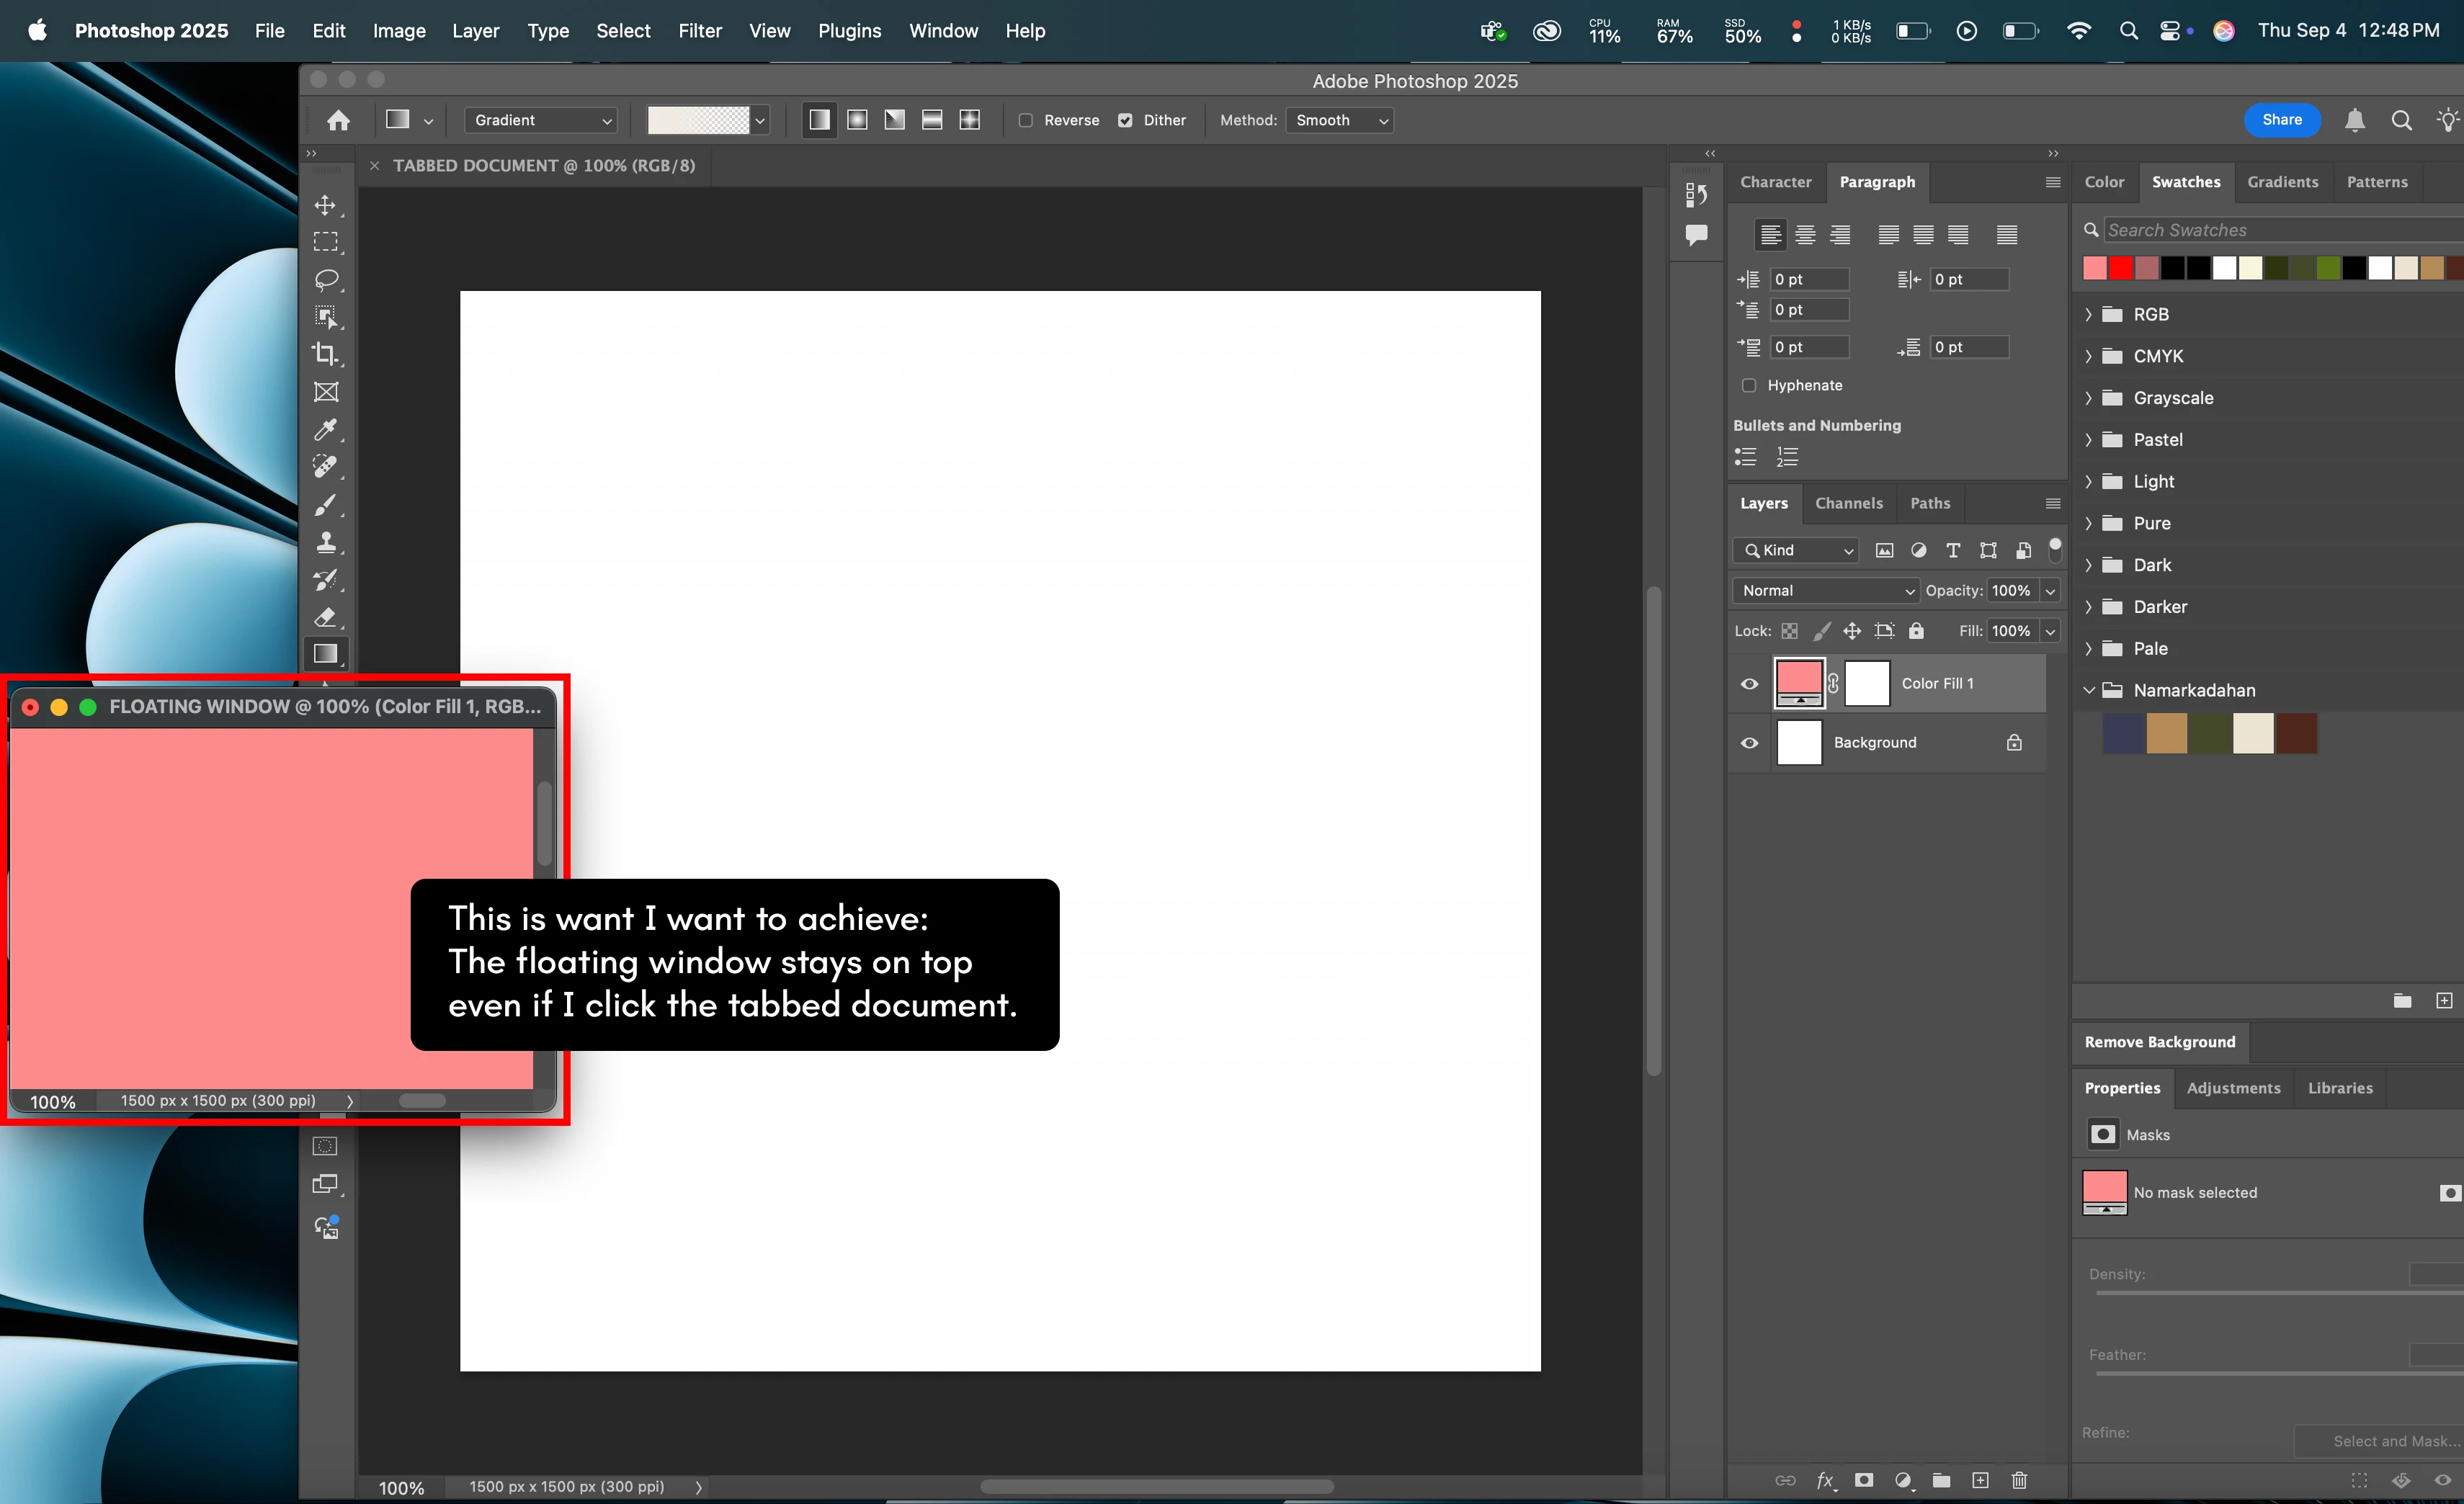Image resolution: width=2464 pixels, height=1504 pixels.
Task: Click the delete layer trash icon
Action: click(2019, 1480)
